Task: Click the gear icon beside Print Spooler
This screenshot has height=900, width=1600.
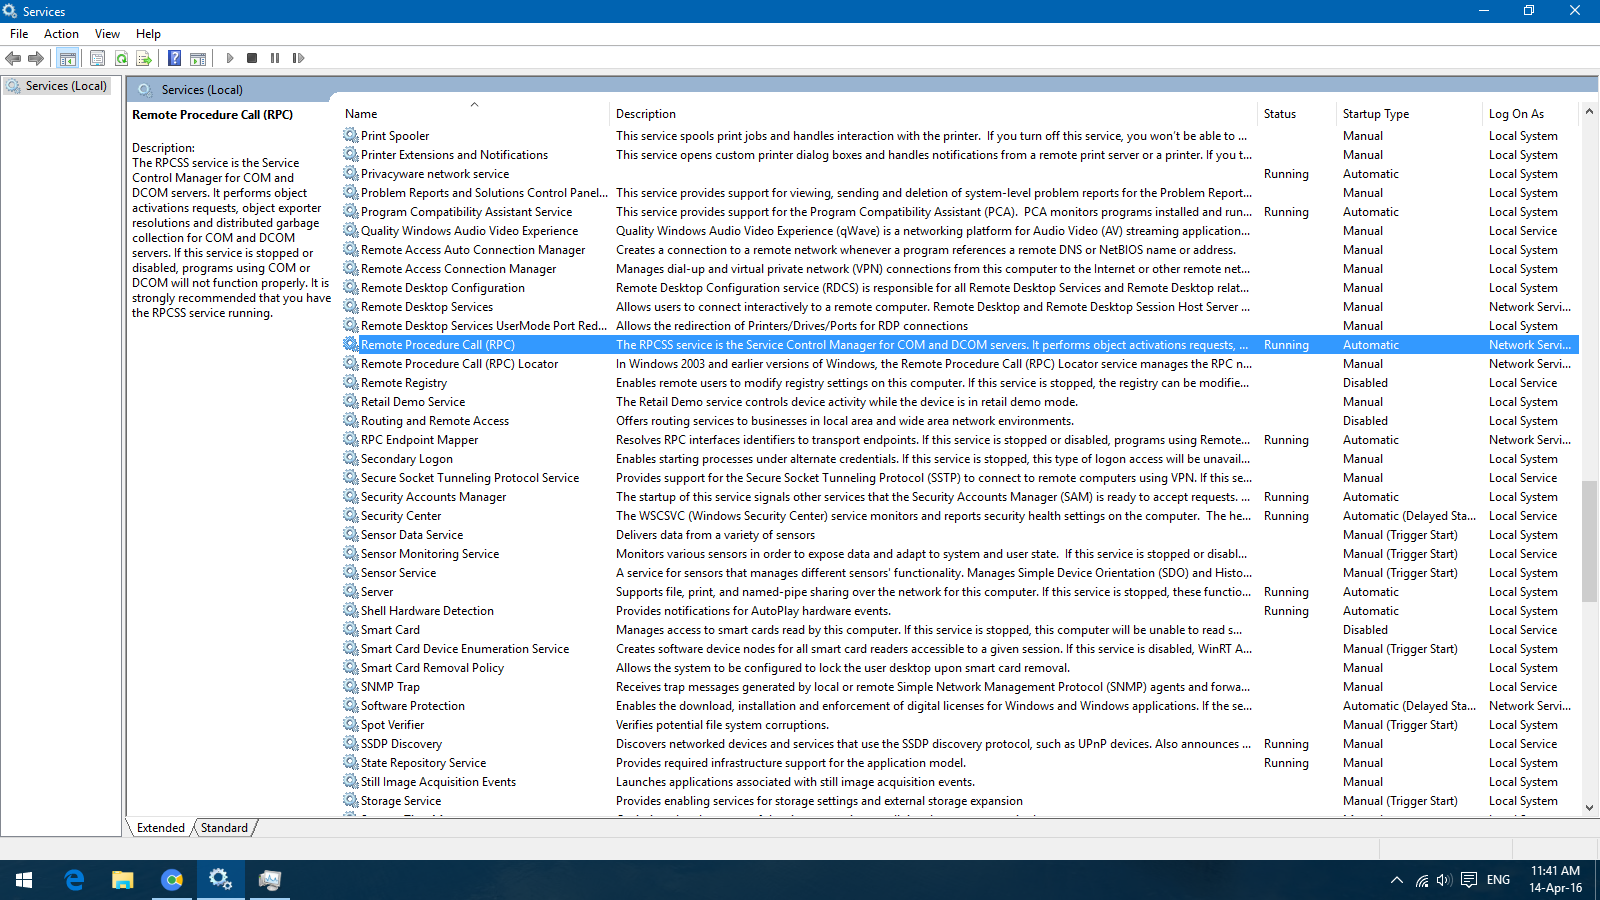Action: (x=351, y=135)
